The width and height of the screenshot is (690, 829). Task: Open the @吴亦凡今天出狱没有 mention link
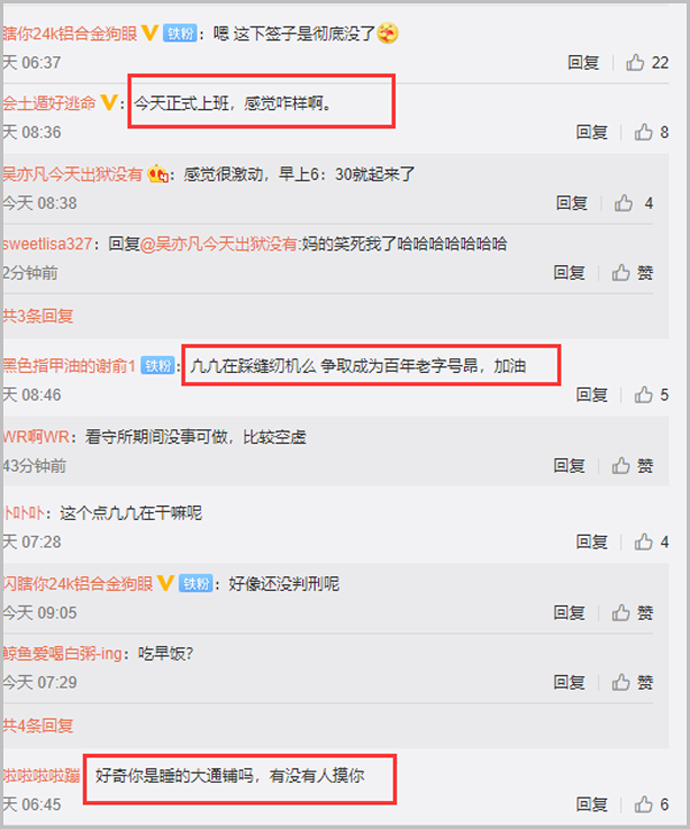pos(219,244)
